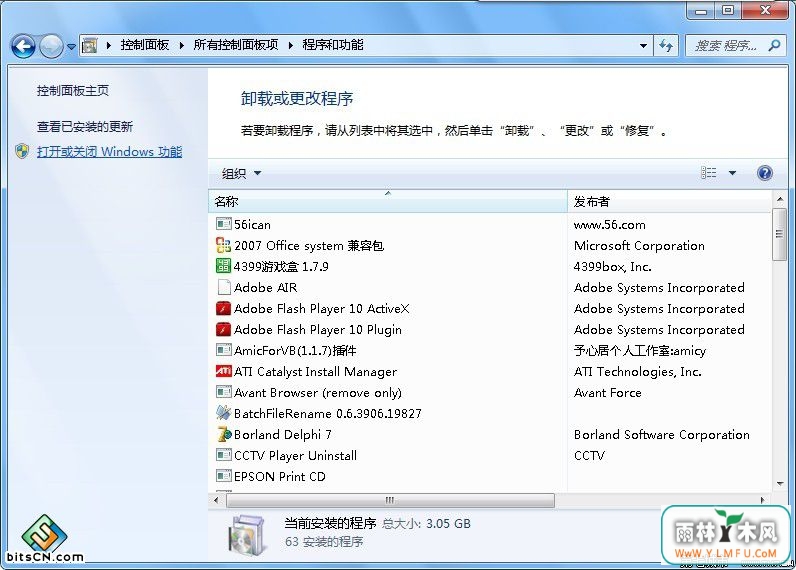Click the address bar refresh button
The height and width of the screenshot is (570, 796).
[x=666, y=46]
